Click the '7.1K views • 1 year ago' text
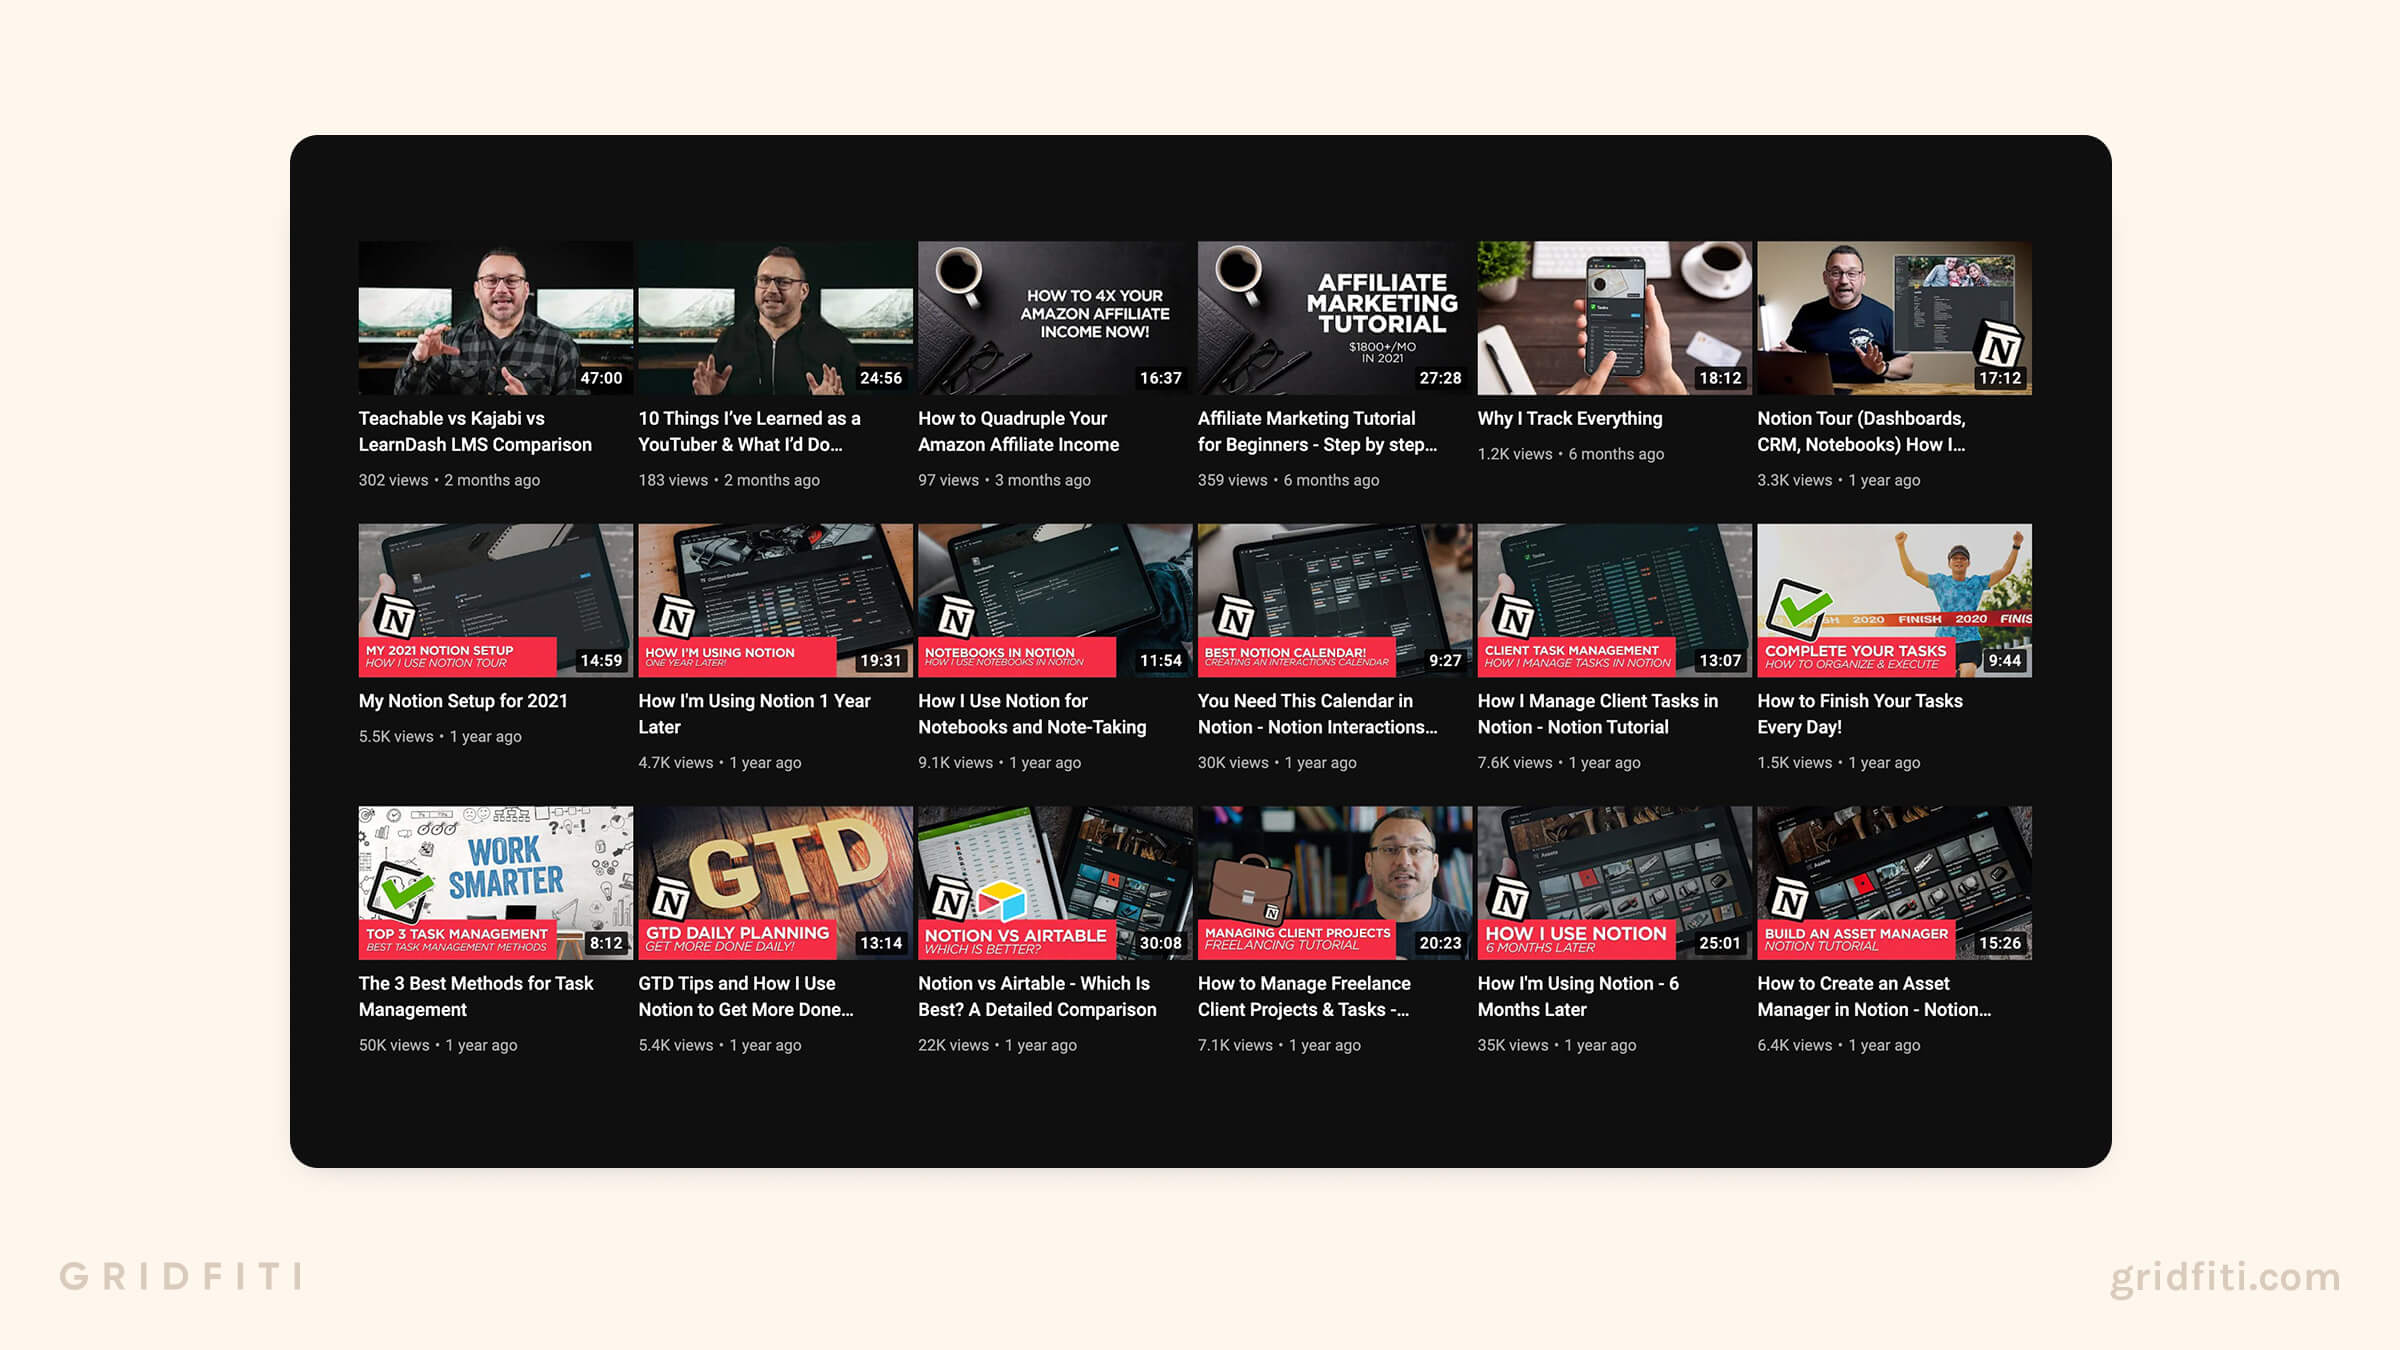 point(1279,1046)
